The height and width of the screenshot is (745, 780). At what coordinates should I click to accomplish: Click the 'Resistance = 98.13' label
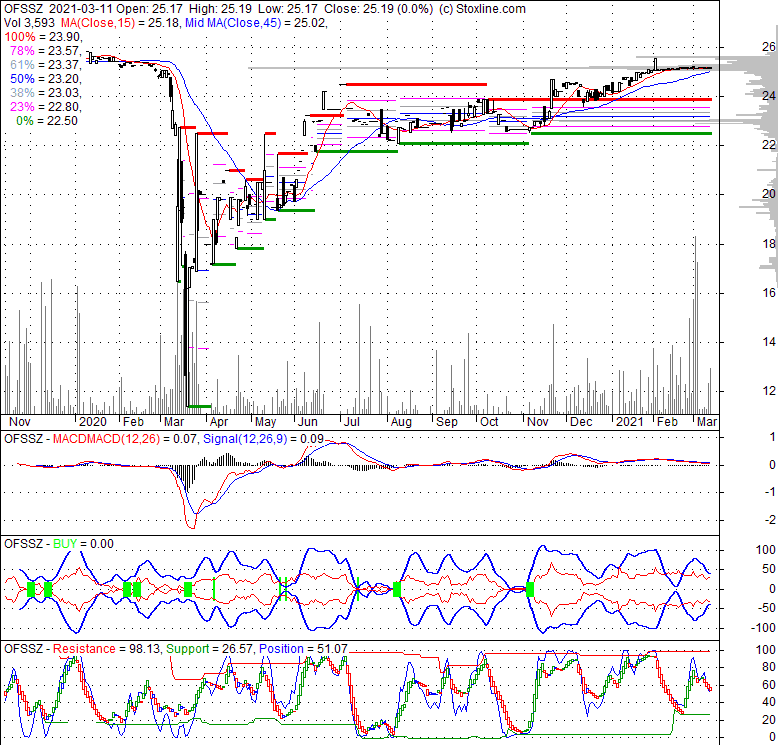tap(107, 649)
